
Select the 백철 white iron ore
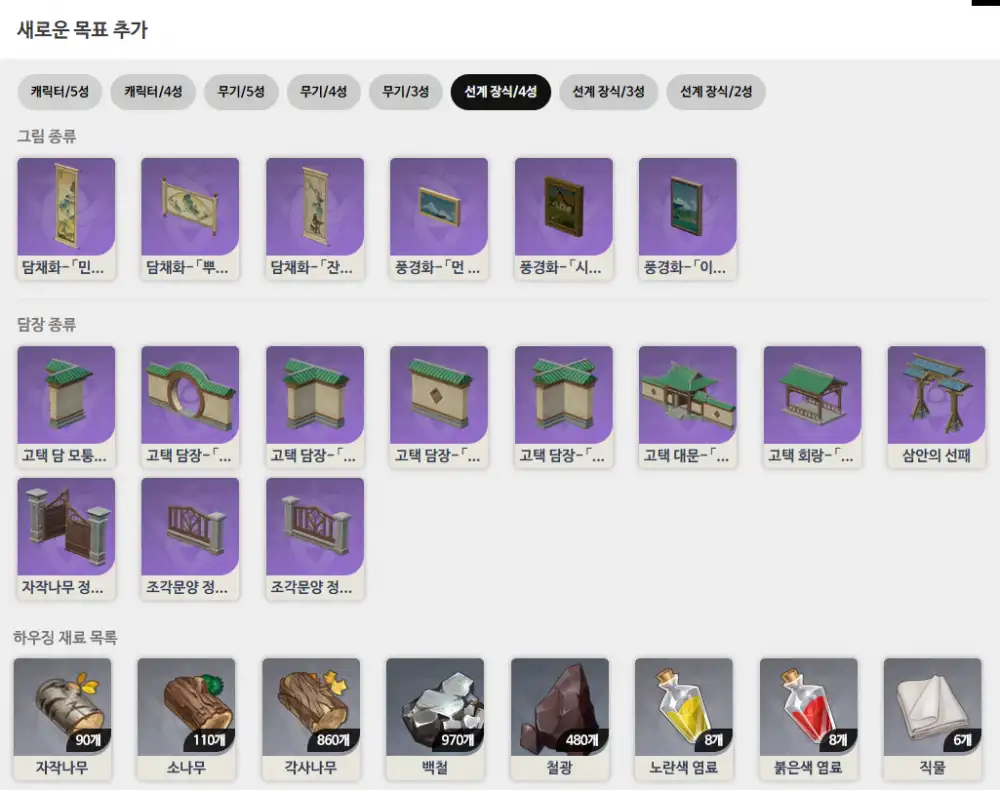pos(435,718)
